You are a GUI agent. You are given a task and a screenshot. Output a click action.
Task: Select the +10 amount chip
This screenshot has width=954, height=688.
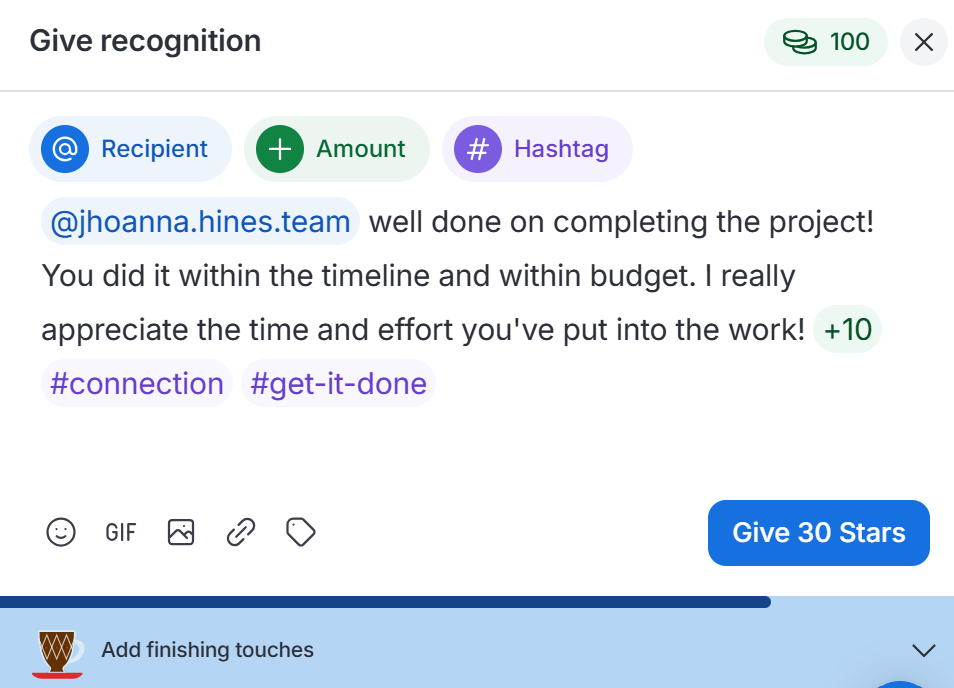848,330
